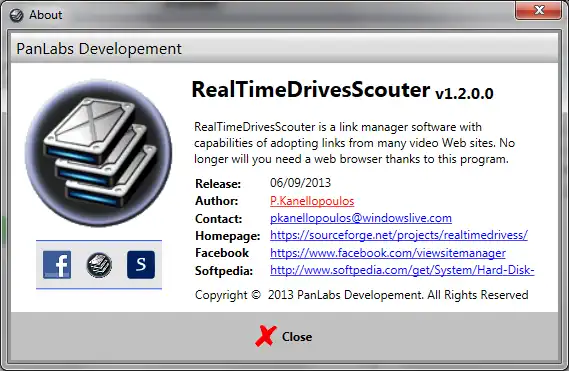Viewport: 569px width, 371px height.
Task: Click the link manager description paragraph
Action: click(x=354, y=143)
